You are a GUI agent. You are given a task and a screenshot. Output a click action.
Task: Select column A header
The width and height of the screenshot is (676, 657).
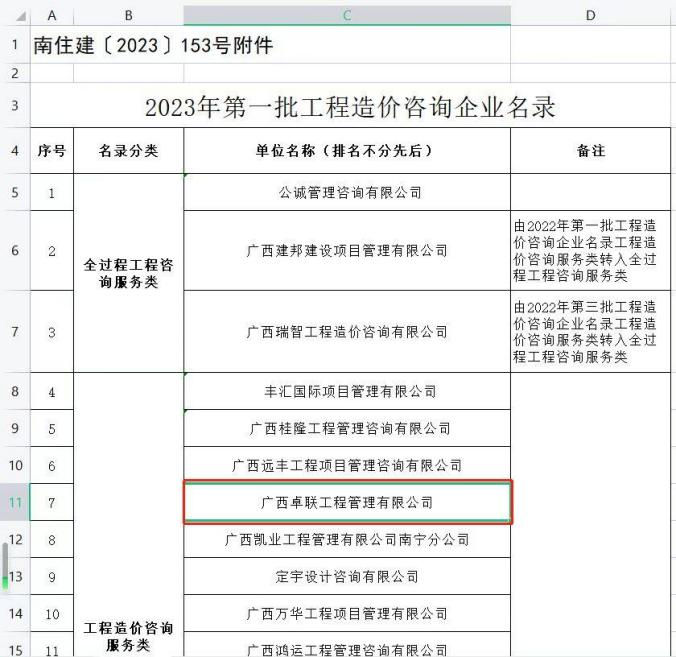click(52, 16)
